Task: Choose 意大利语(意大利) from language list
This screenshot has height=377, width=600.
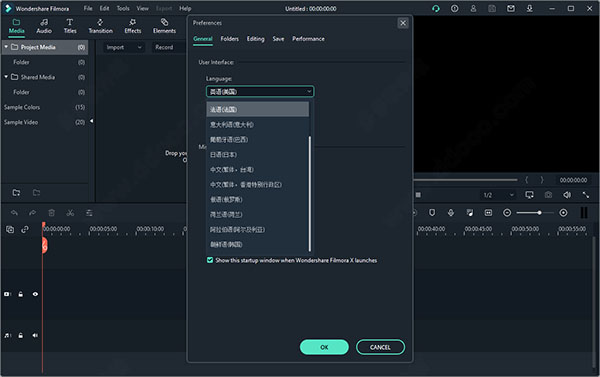Action: point(258,125)
